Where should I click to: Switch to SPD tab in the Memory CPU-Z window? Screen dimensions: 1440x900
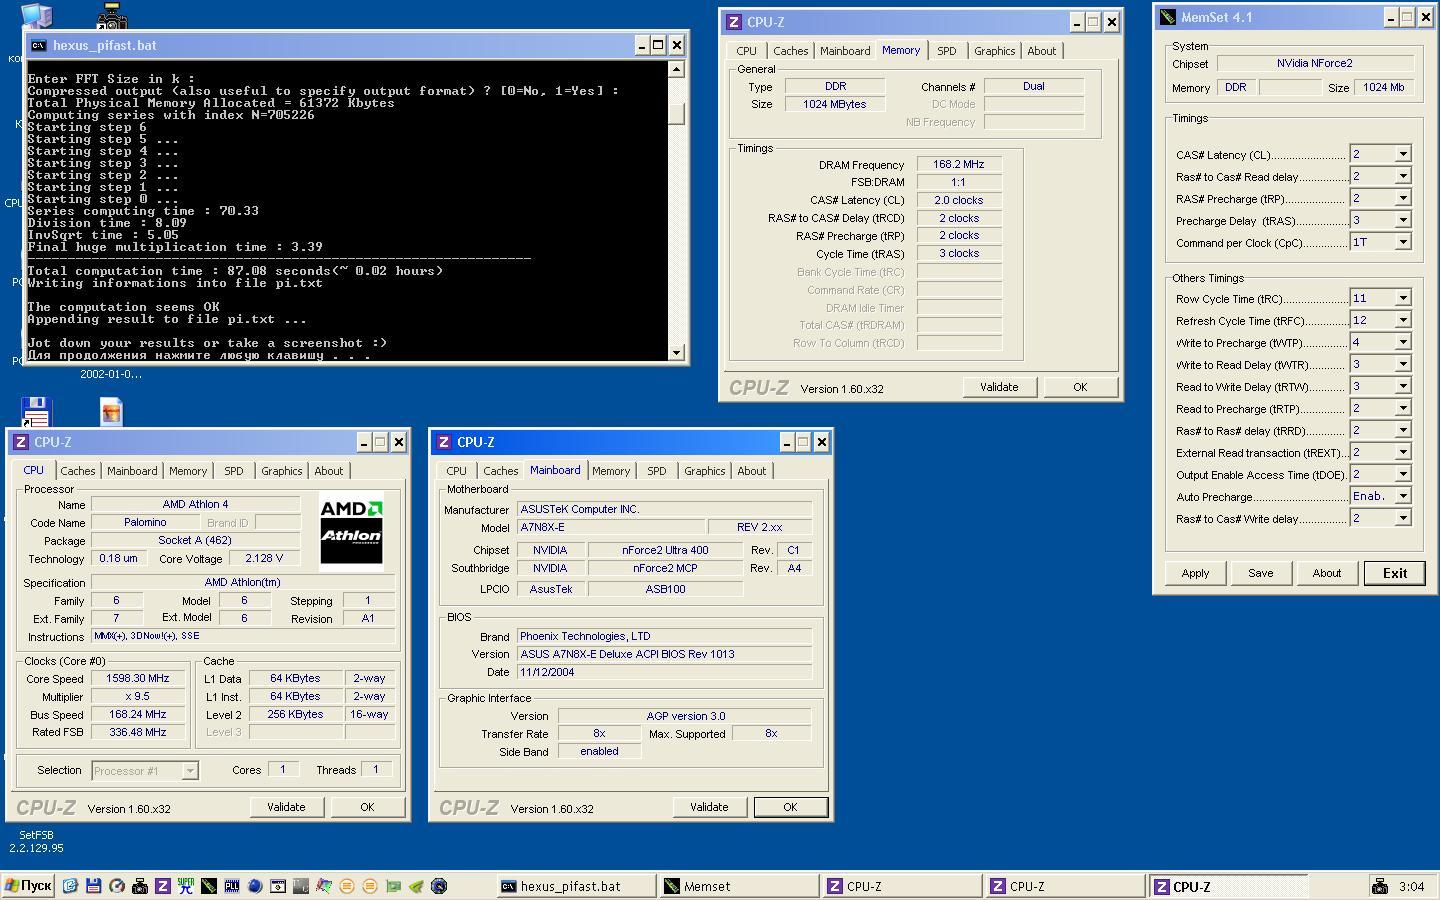coord(946,51)
